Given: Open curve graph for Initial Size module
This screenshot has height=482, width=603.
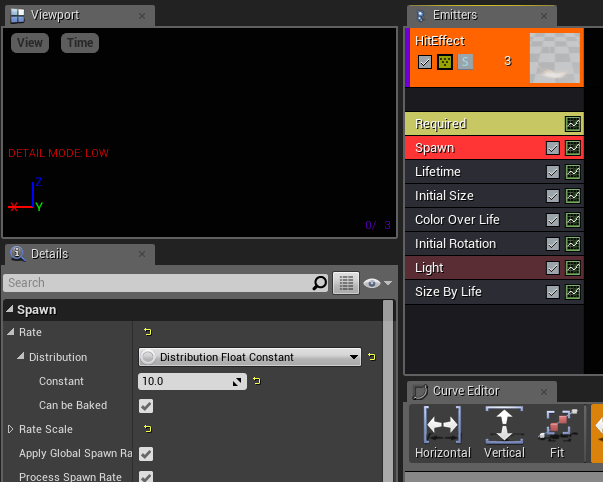Looking at the screenshot, I should [x=573, y=196].
